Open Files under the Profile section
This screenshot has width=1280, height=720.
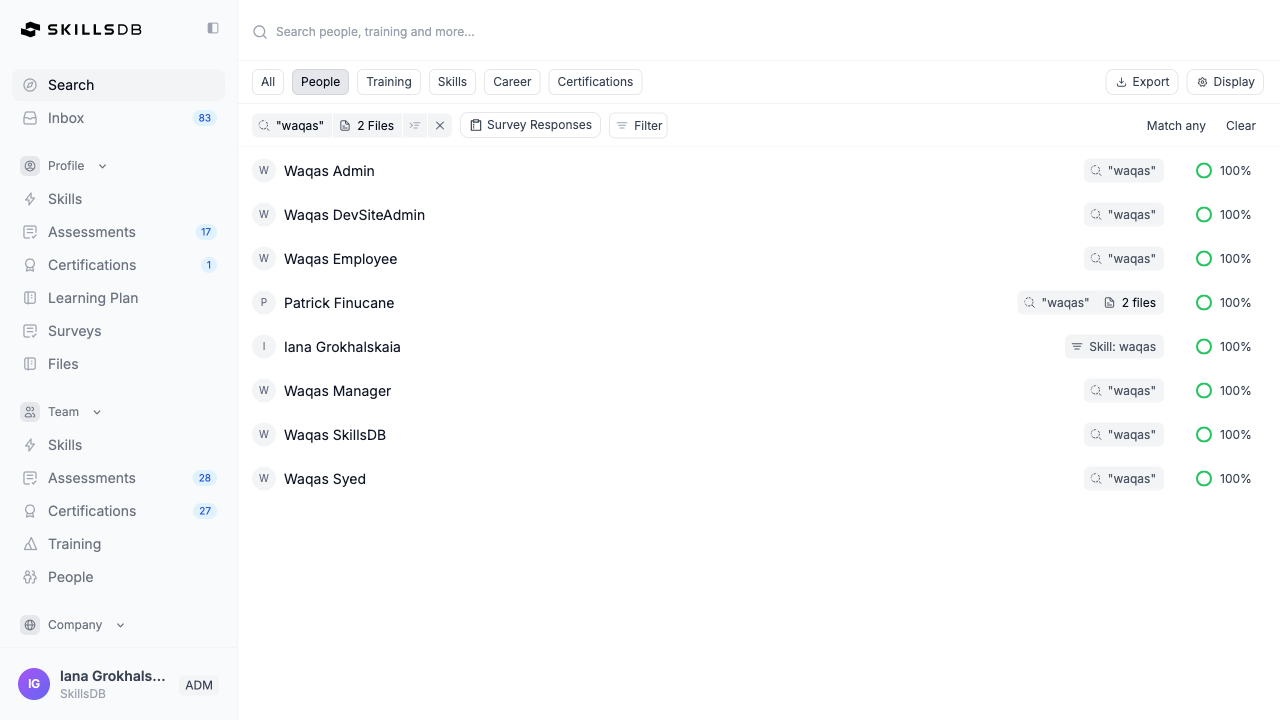click(x=63, y=364)
